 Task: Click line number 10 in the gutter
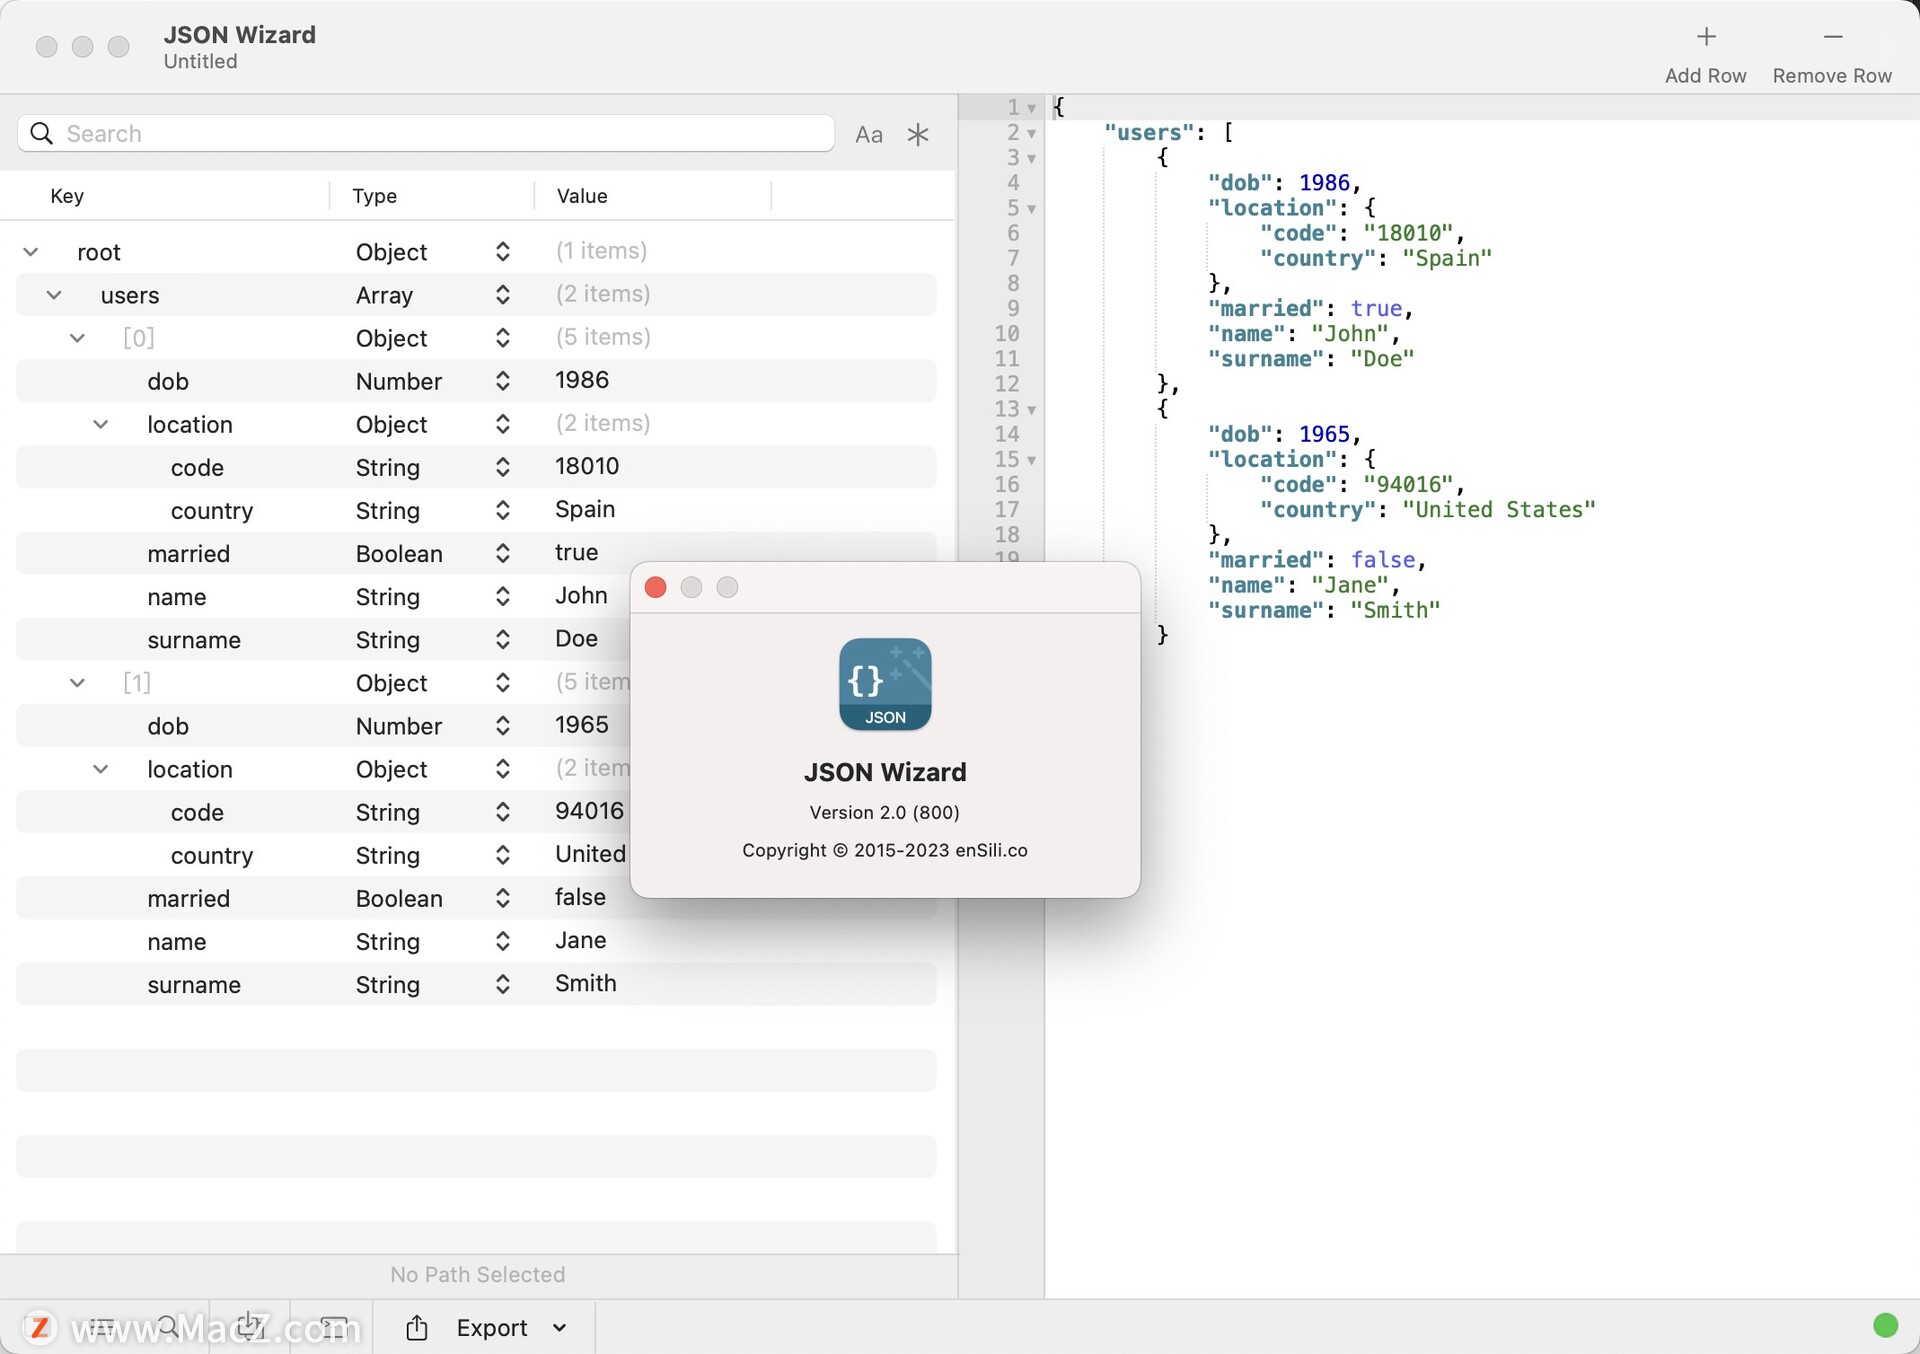coord(1007,334)
